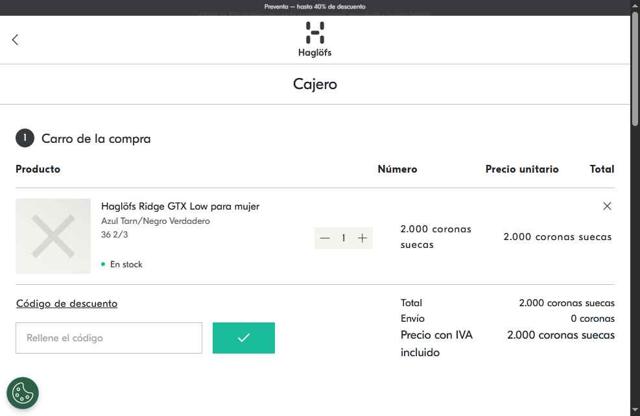Click the promo banner 'Preventa — hasta 40% de descuento'

click(x=315, y=7)
